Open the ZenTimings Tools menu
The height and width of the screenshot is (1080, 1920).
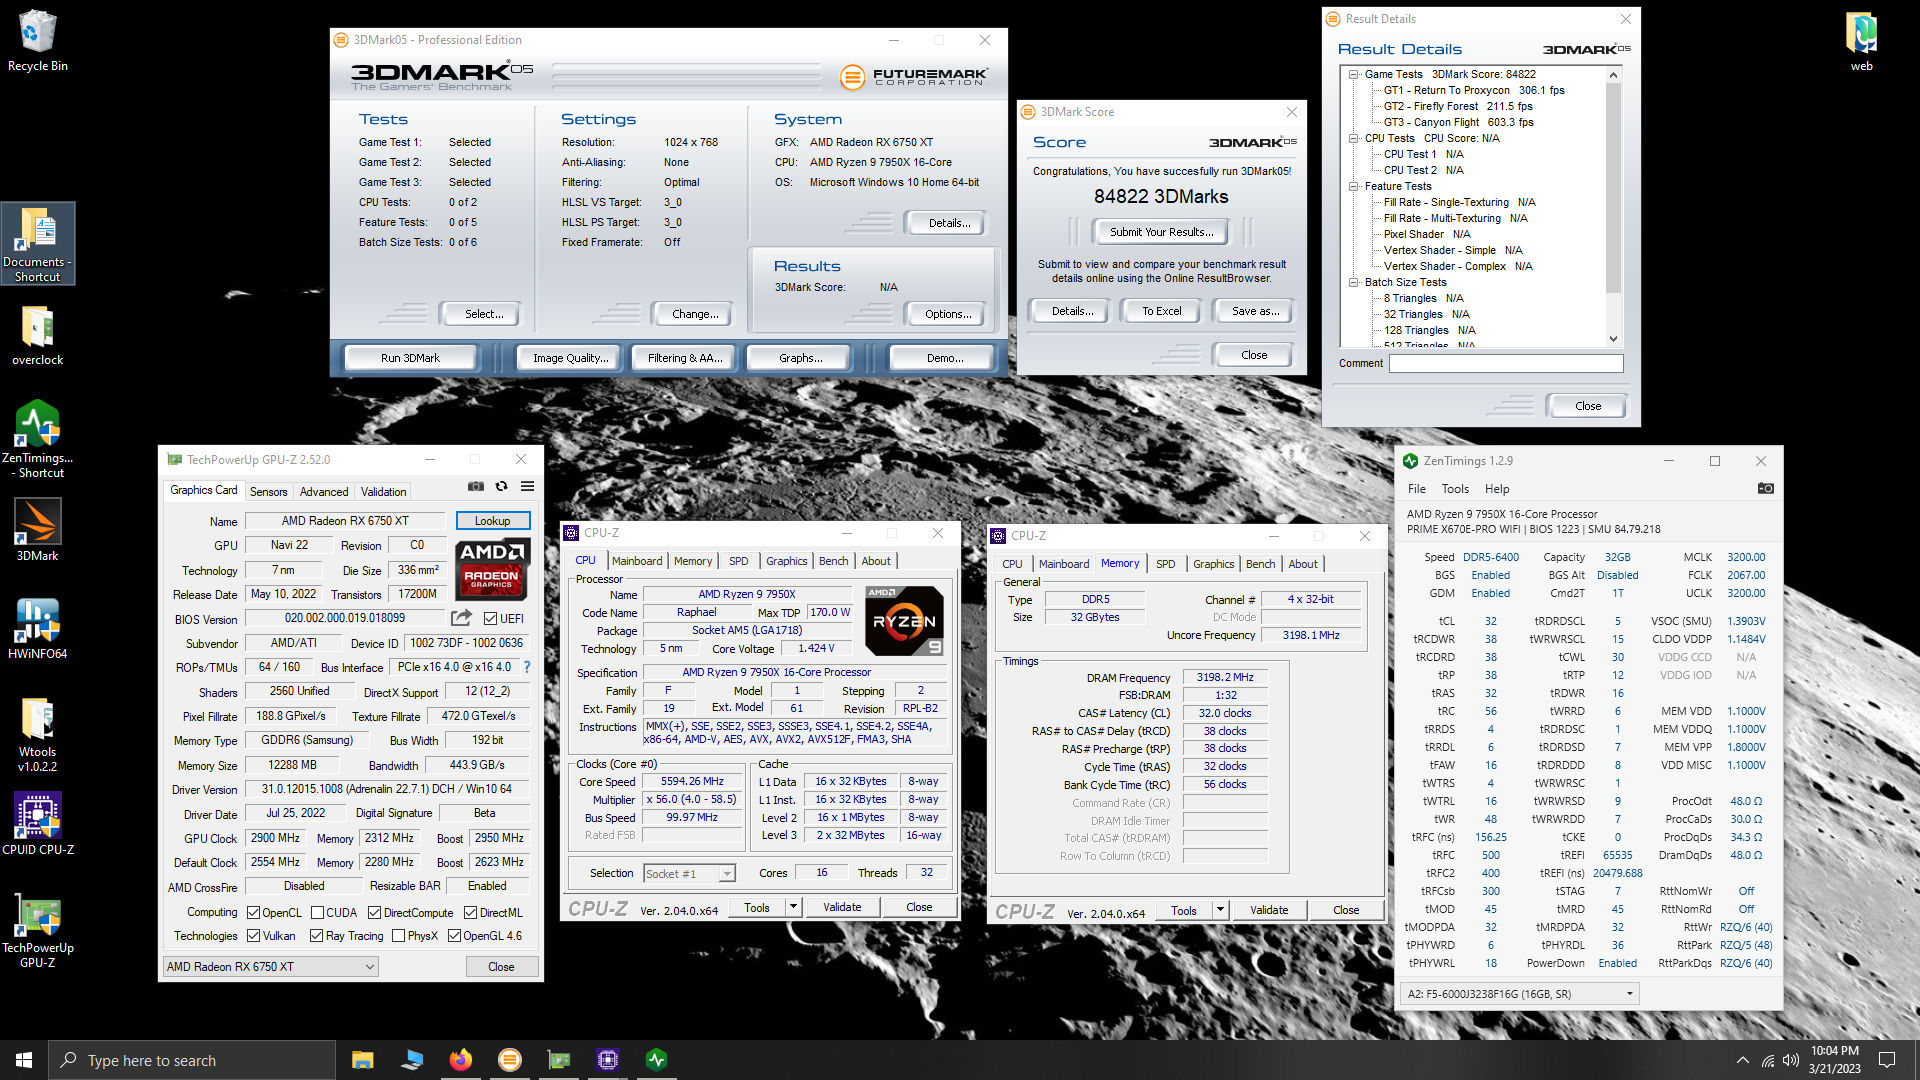(1455, 489)
